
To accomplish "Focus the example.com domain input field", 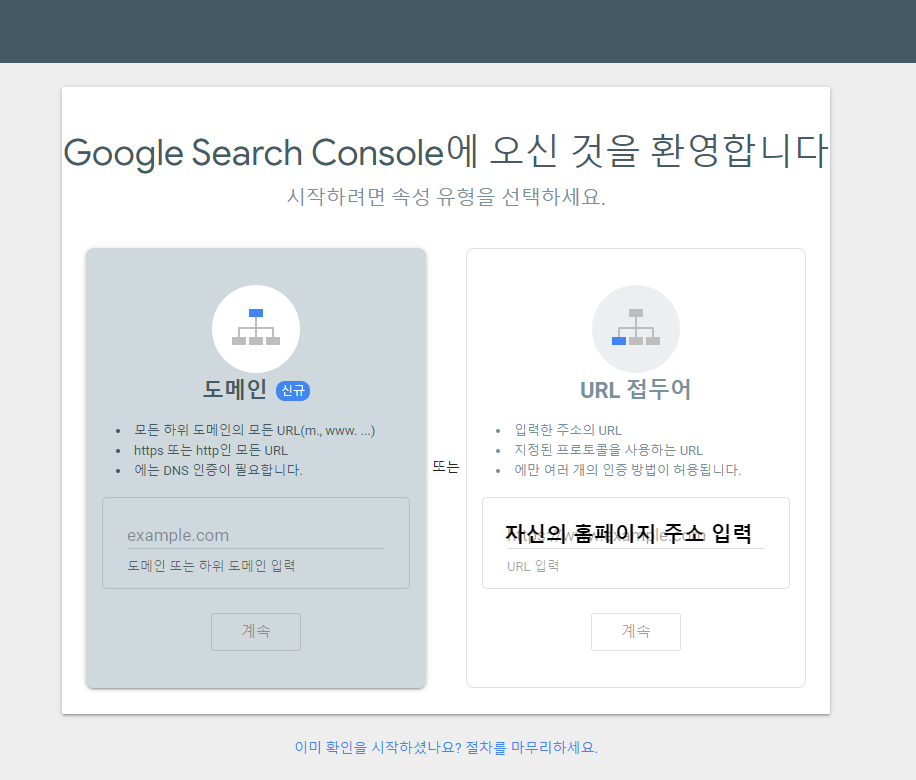I will tap(256, 535).
